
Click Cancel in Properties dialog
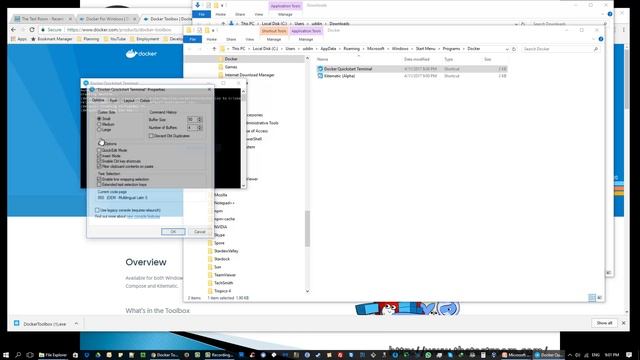tap(200, 232)
